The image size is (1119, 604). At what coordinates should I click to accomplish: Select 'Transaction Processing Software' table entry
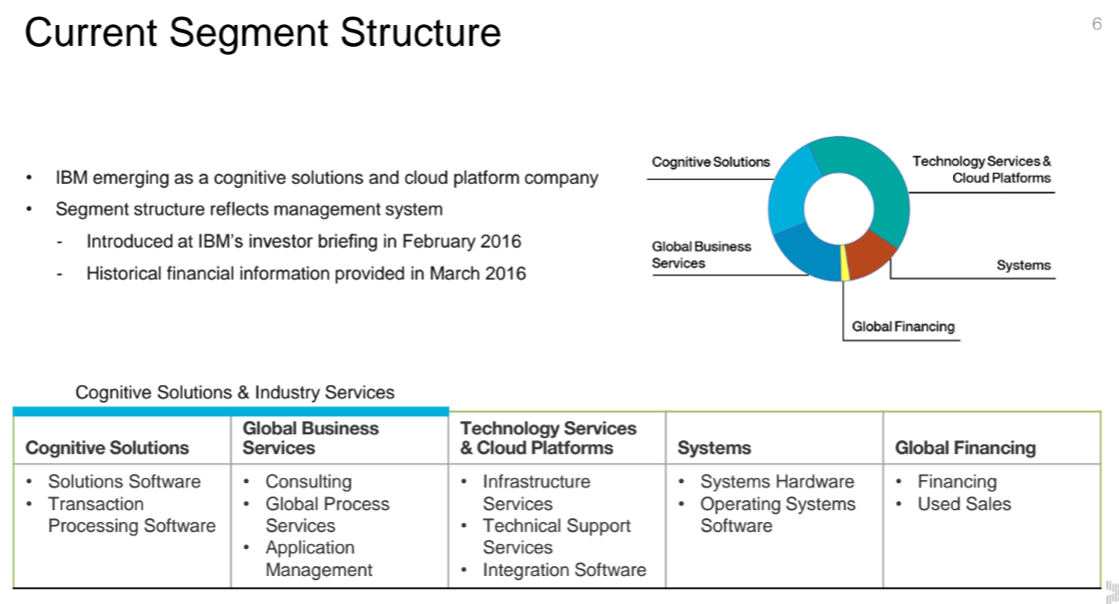coord(132,515)
